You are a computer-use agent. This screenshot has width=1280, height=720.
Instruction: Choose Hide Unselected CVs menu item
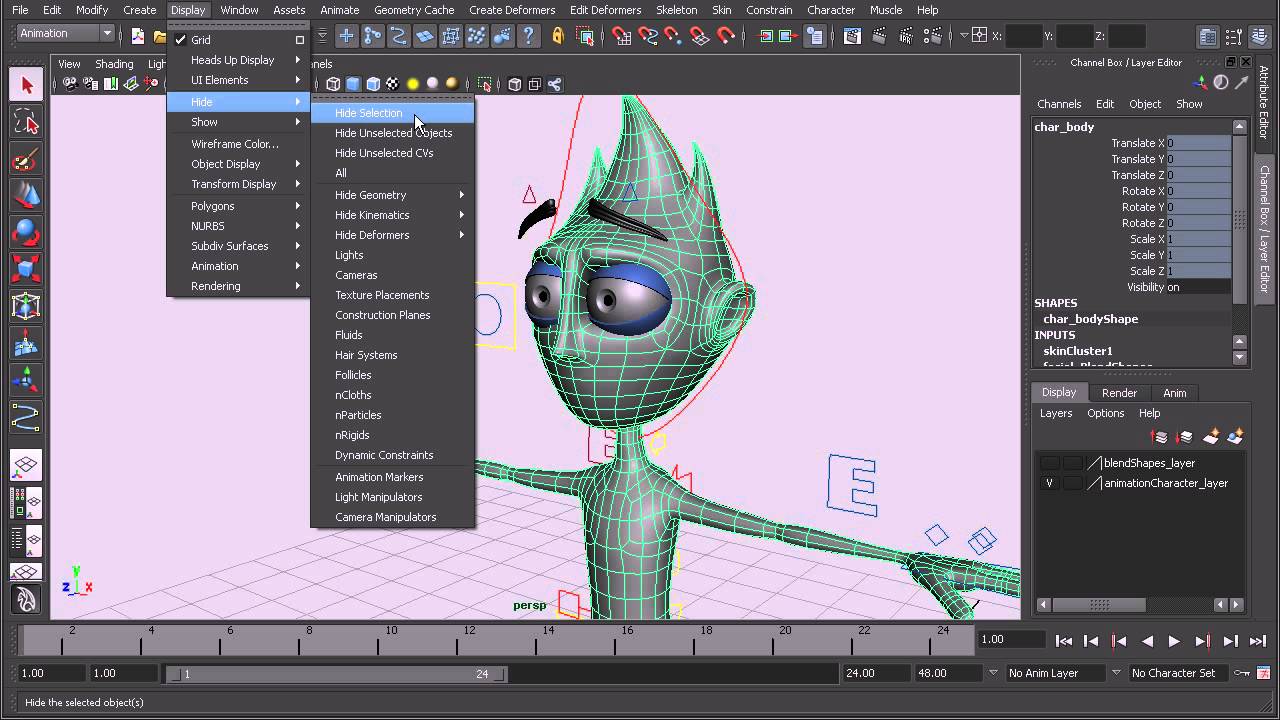coord(392,153)
